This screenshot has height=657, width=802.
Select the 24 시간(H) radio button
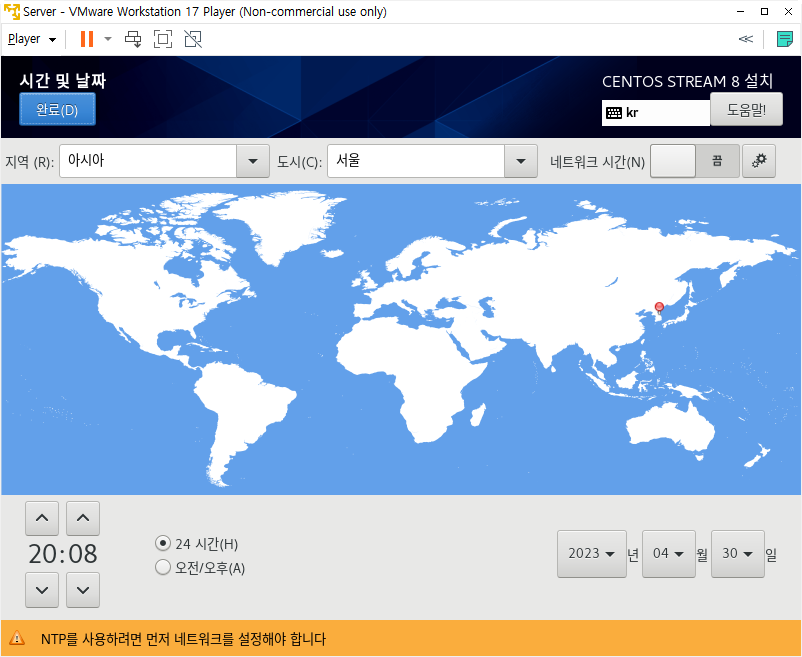pyautogui.click(x=163, y=543)
